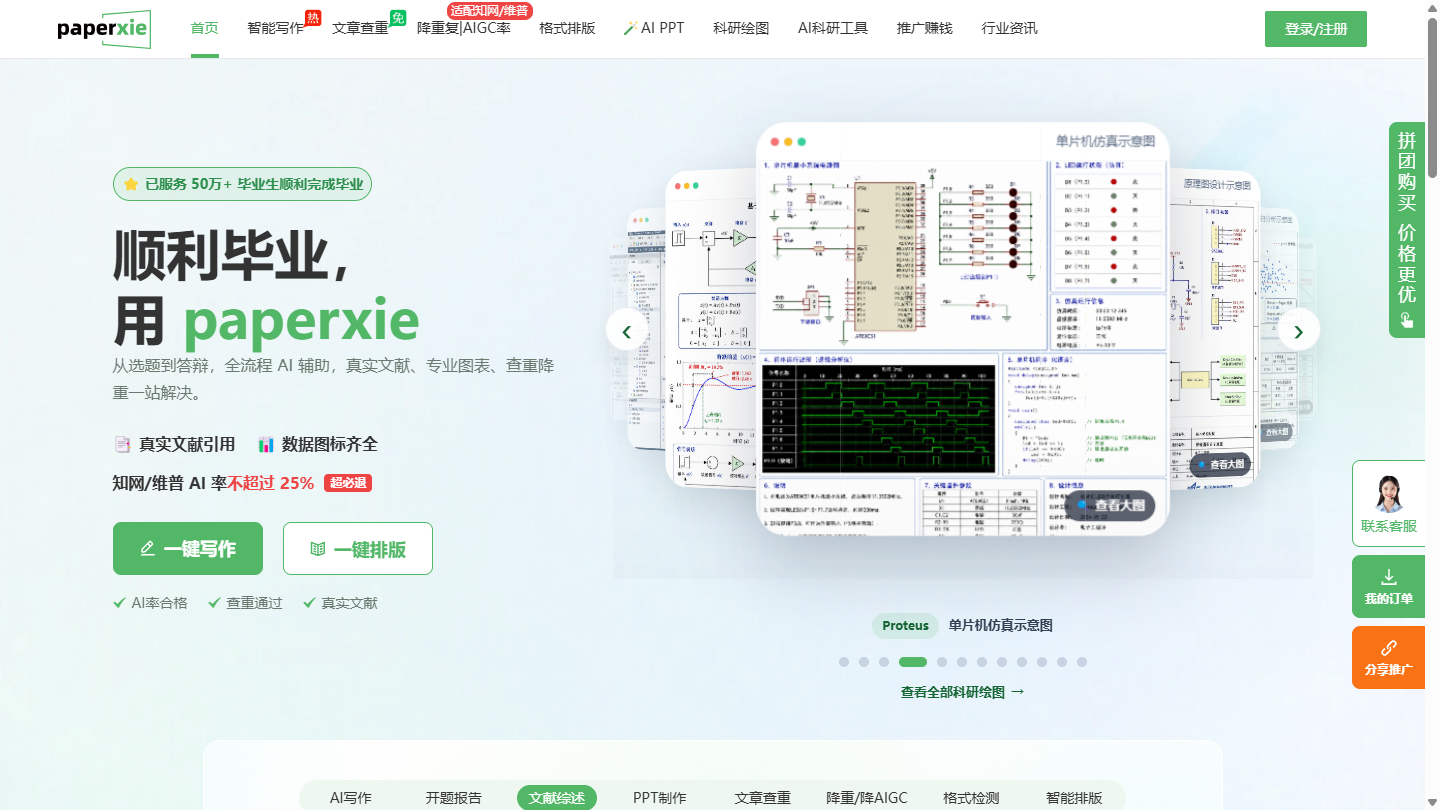Select the last carousel dot indicator
This screenshot has height=810, width=1440.
pos(1082,662)
